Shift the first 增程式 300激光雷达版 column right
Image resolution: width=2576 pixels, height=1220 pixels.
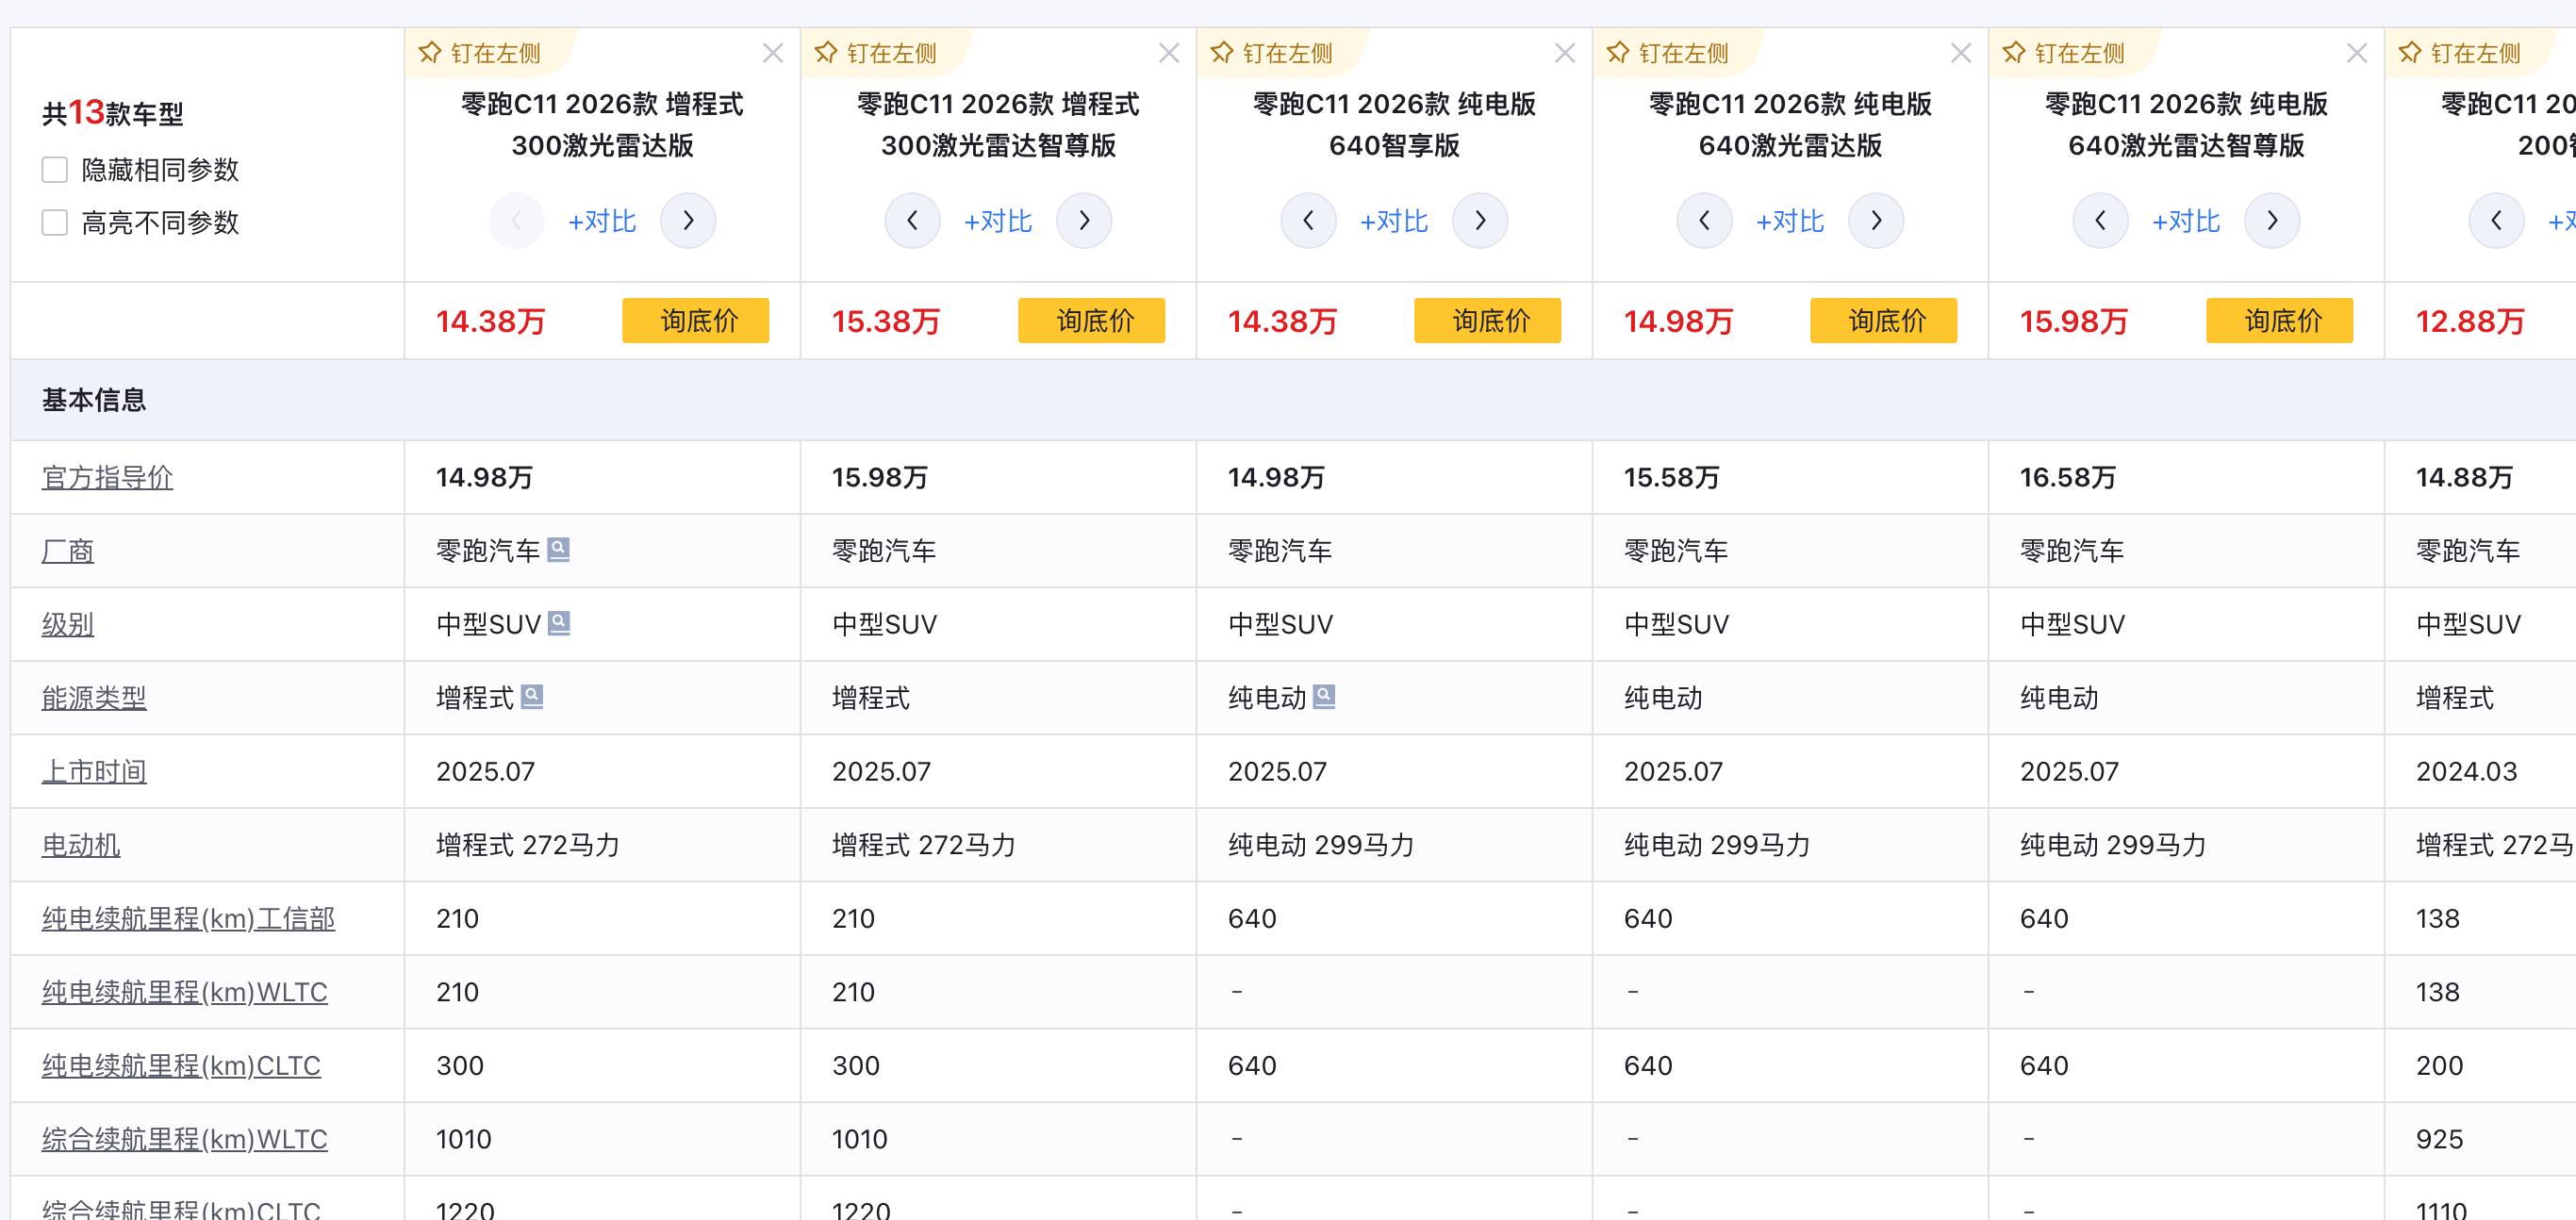[688, 221]
